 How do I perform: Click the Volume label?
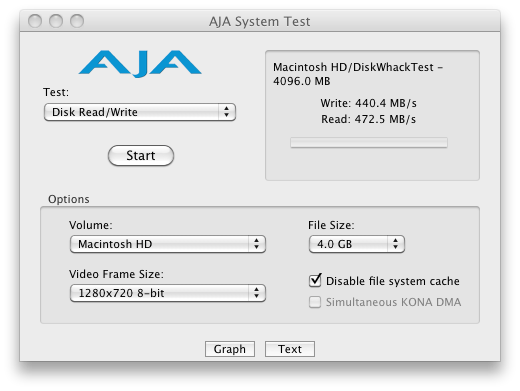click(91, 225)
